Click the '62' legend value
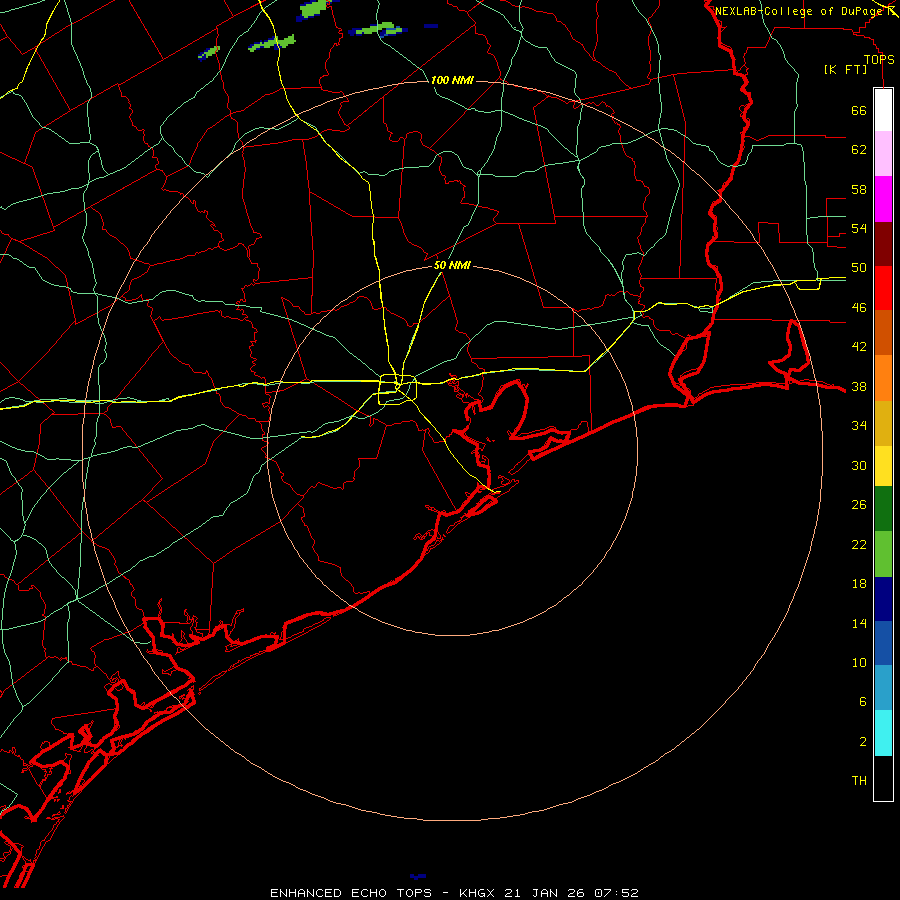 pyautogui.click(x=859, y=150)
